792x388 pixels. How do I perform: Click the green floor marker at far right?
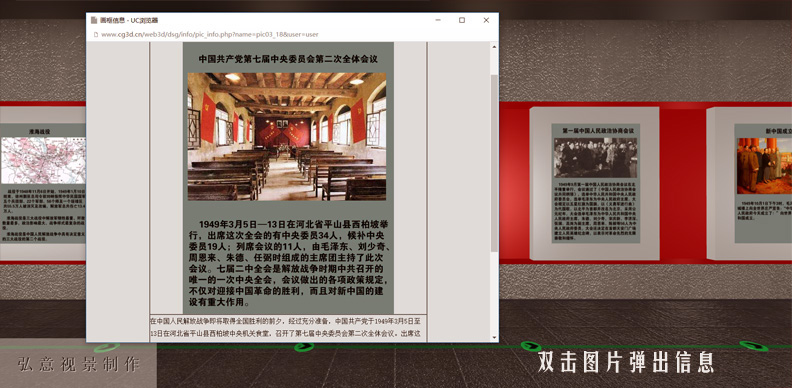[754, 346]
